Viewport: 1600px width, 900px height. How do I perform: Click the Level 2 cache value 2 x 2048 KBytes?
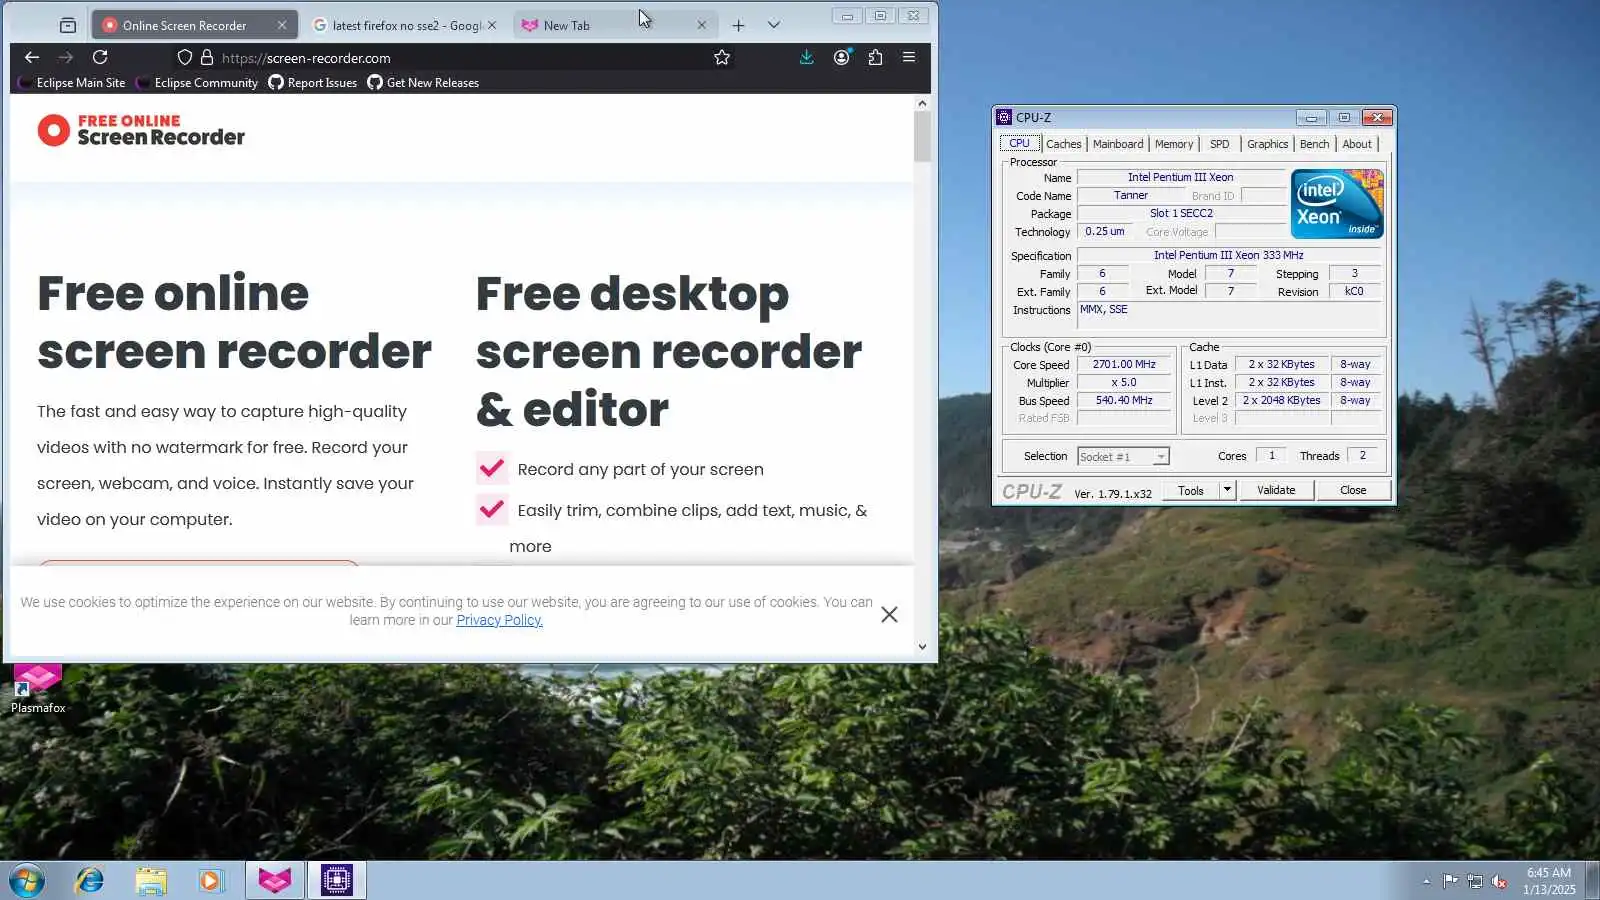1282,401
